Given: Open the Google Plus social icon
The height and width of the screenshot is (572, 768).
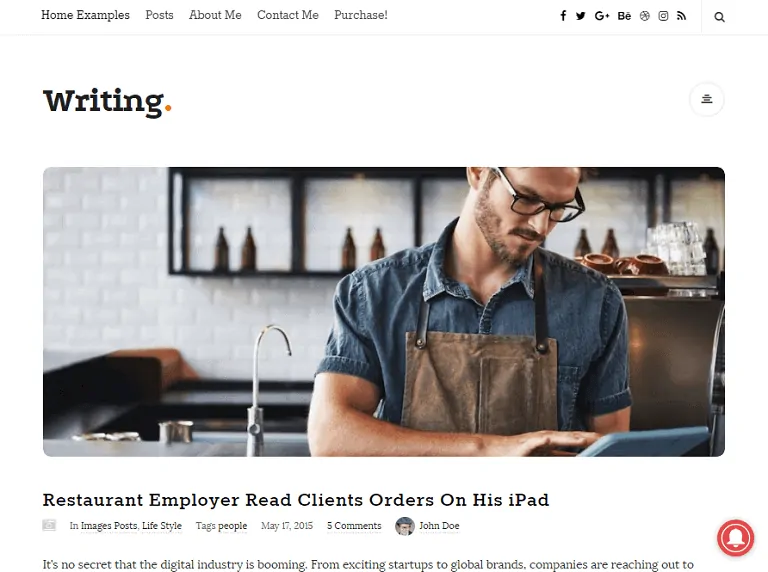Looking at the screenshot, I should pyautogui.click(x=602, y=16).
